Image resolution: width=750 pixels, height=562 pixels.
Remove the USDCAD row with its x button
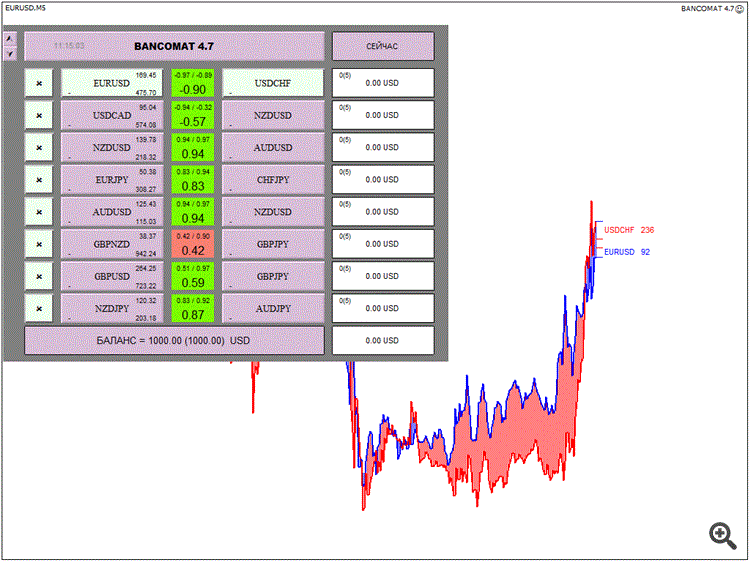click(x=39, y=115)
